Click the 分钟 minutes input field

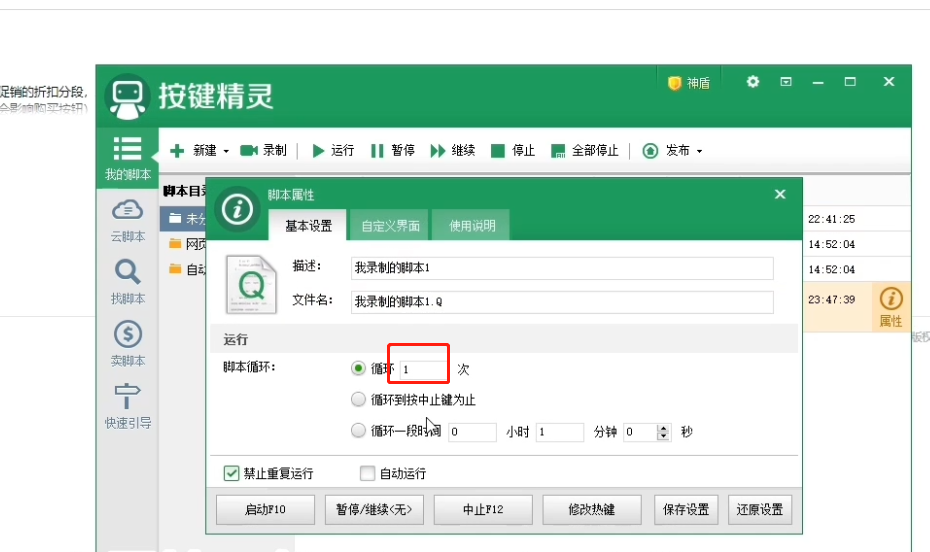(559, 432)
